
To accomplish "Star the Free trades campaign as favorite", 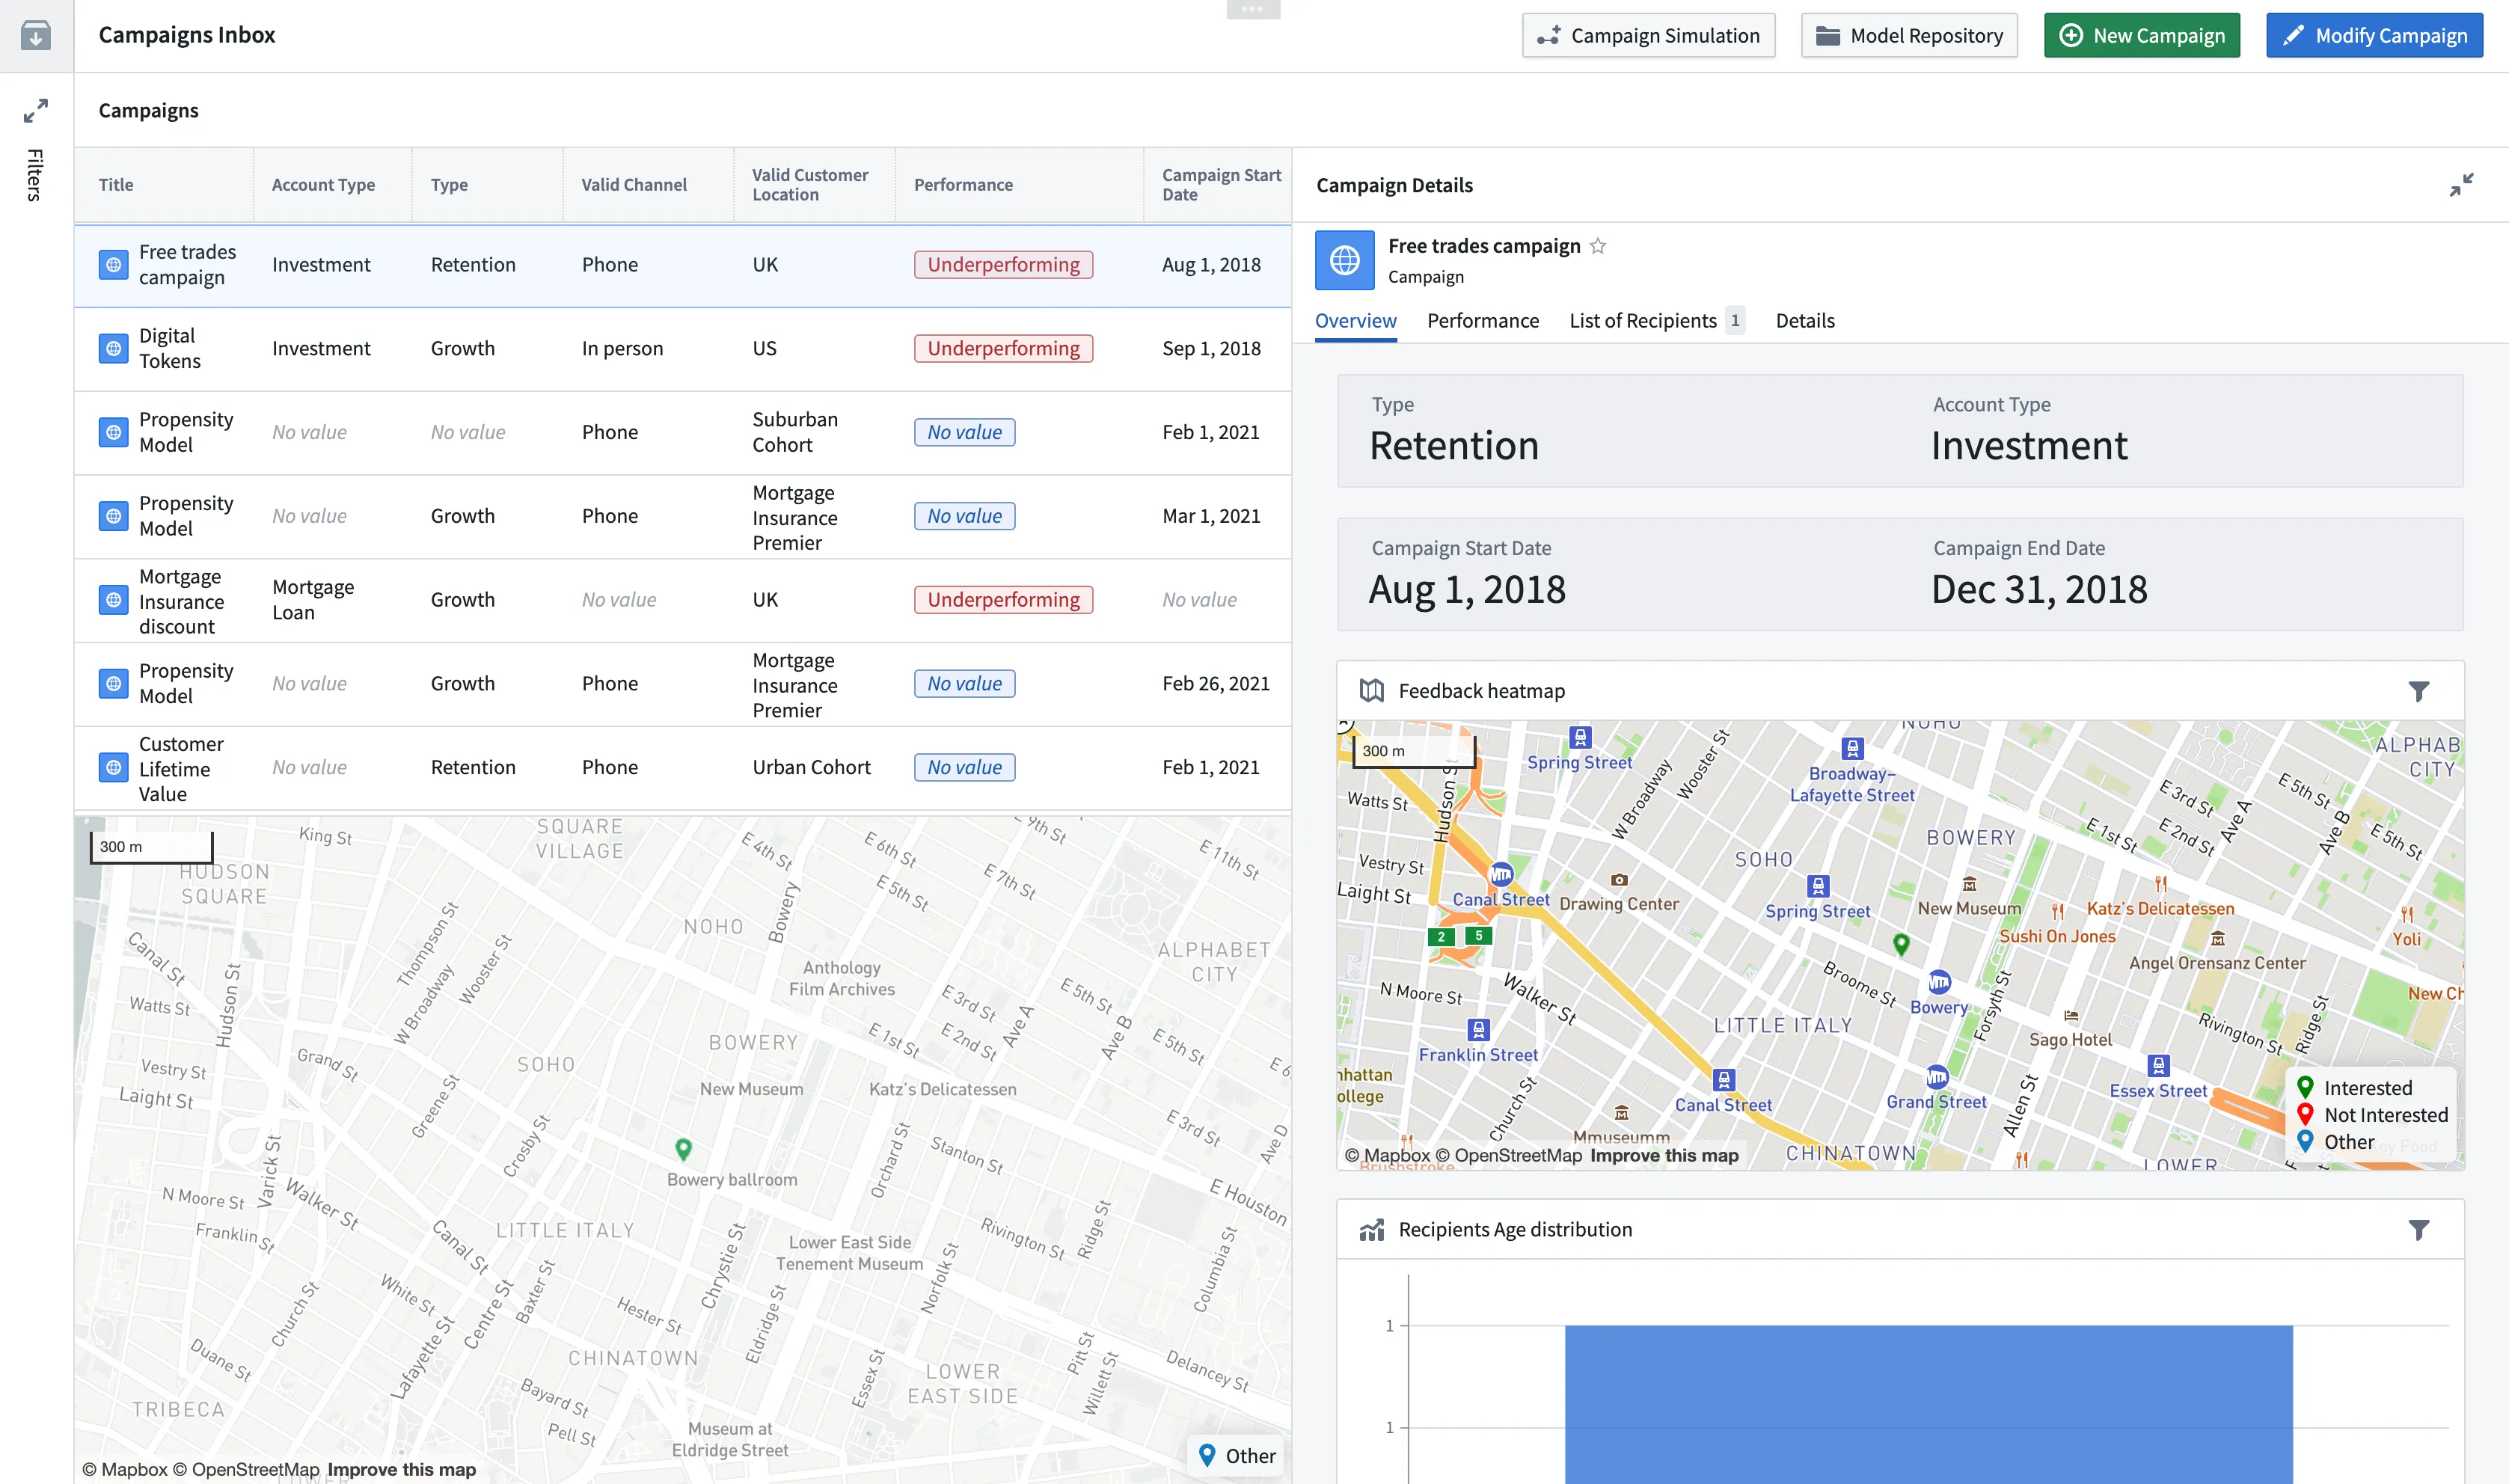I will point(1598,246).
